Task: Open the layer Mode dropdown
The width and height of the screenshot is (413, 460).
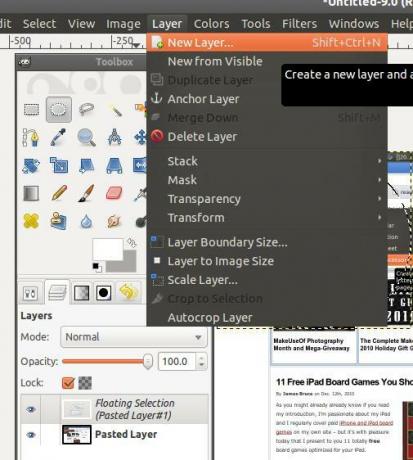Action: [134, 337]
